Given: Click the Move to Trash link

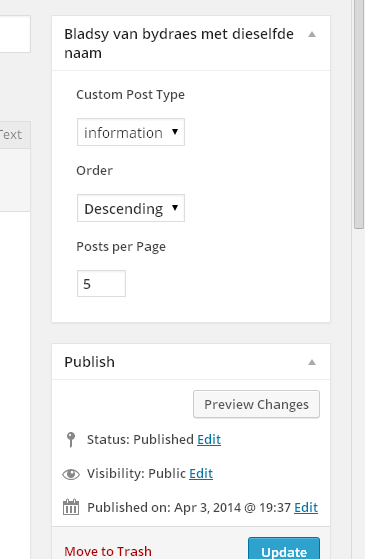Looking at the screenshot, I should point(108,552).
